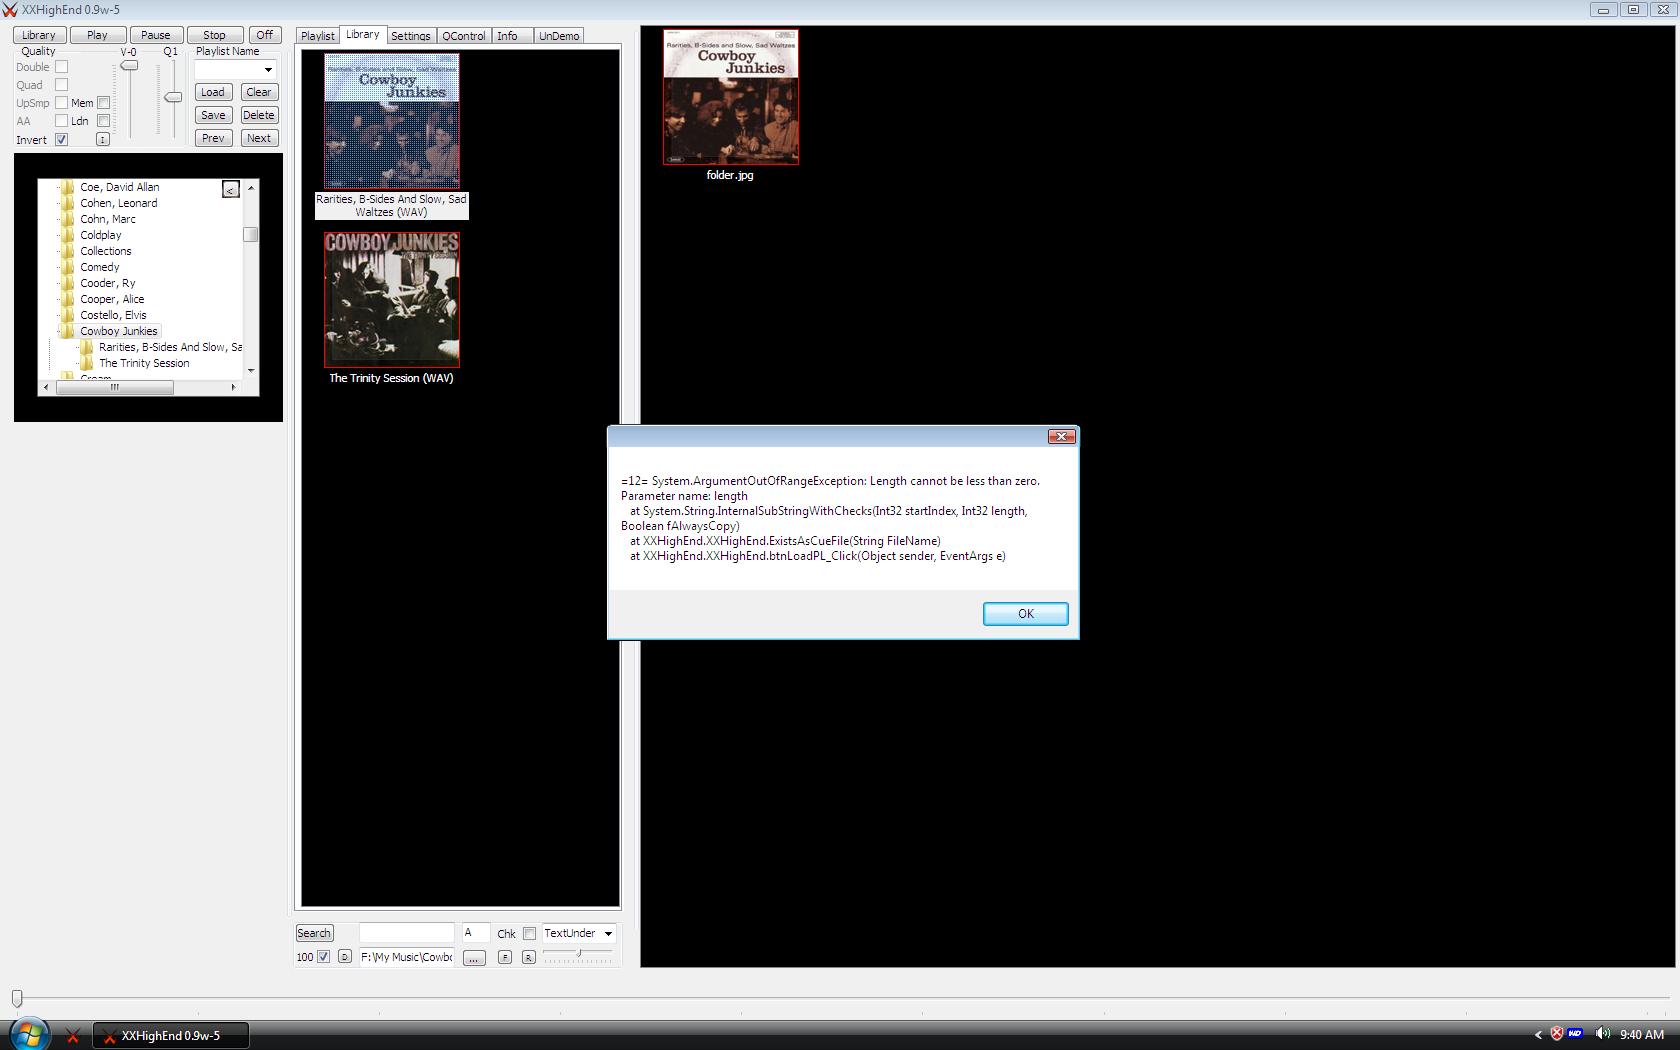Click the folder icon beside Comedy
Viewport: 1680px width, 1050px height.
[68, 267]
